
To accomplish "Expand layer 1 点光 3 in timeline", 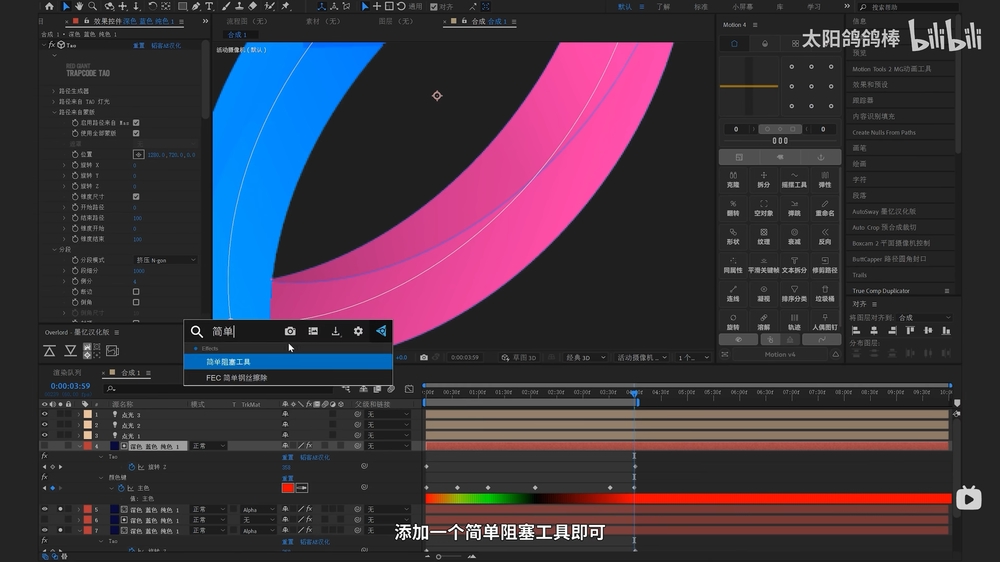I will pyautogui.click(x=79, y=414).
